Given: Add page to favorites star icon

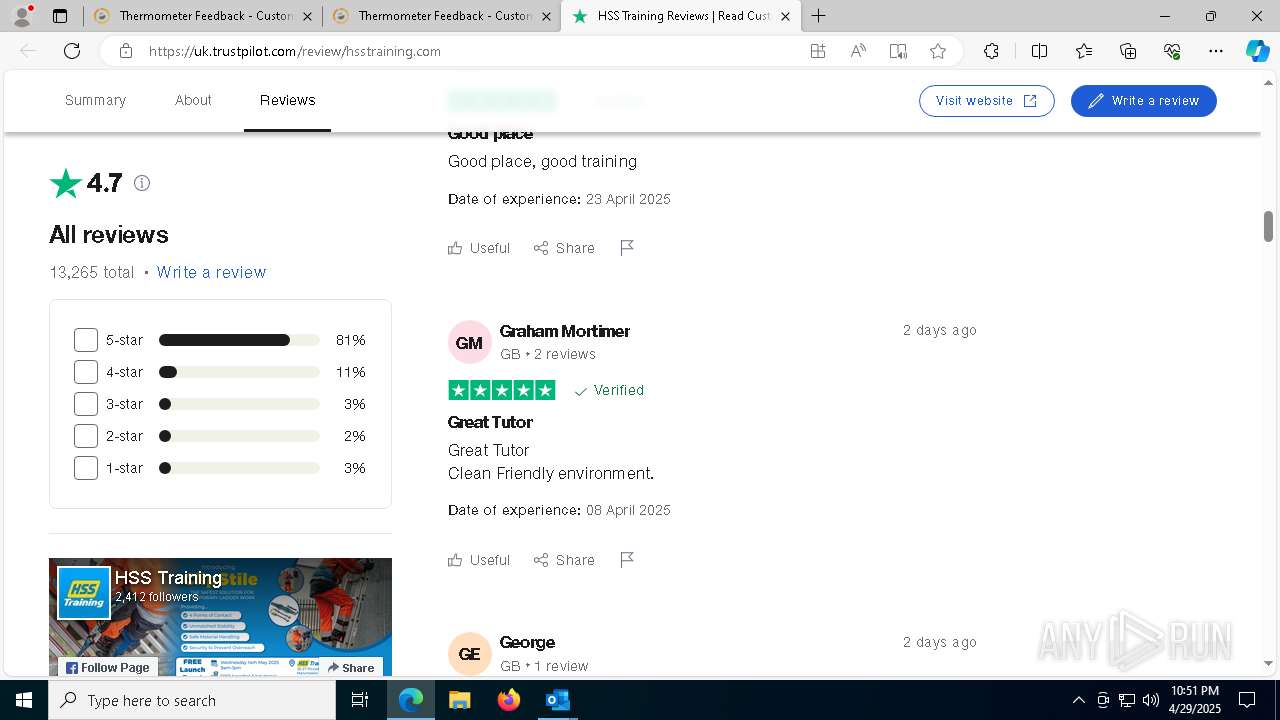Looking at the screenshot, I should [938, 51].
